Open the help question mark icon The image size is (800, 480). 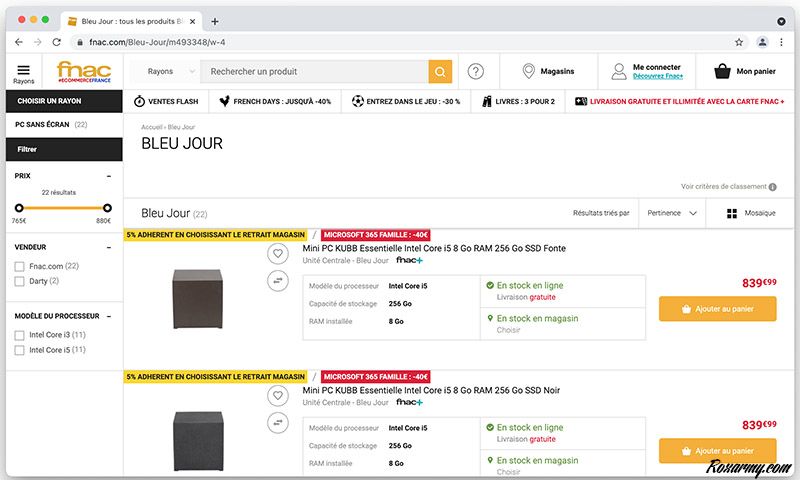pos(476,72)
